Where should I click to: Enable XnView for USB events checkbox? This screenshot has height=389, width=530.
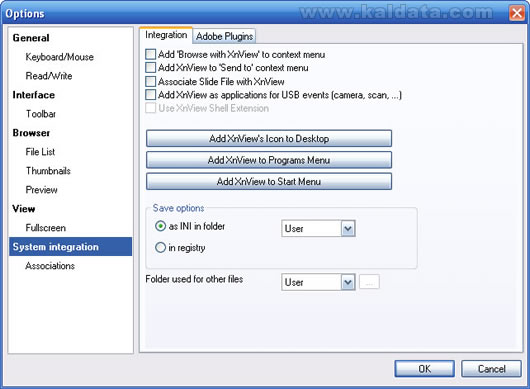[x=150, y=95]
